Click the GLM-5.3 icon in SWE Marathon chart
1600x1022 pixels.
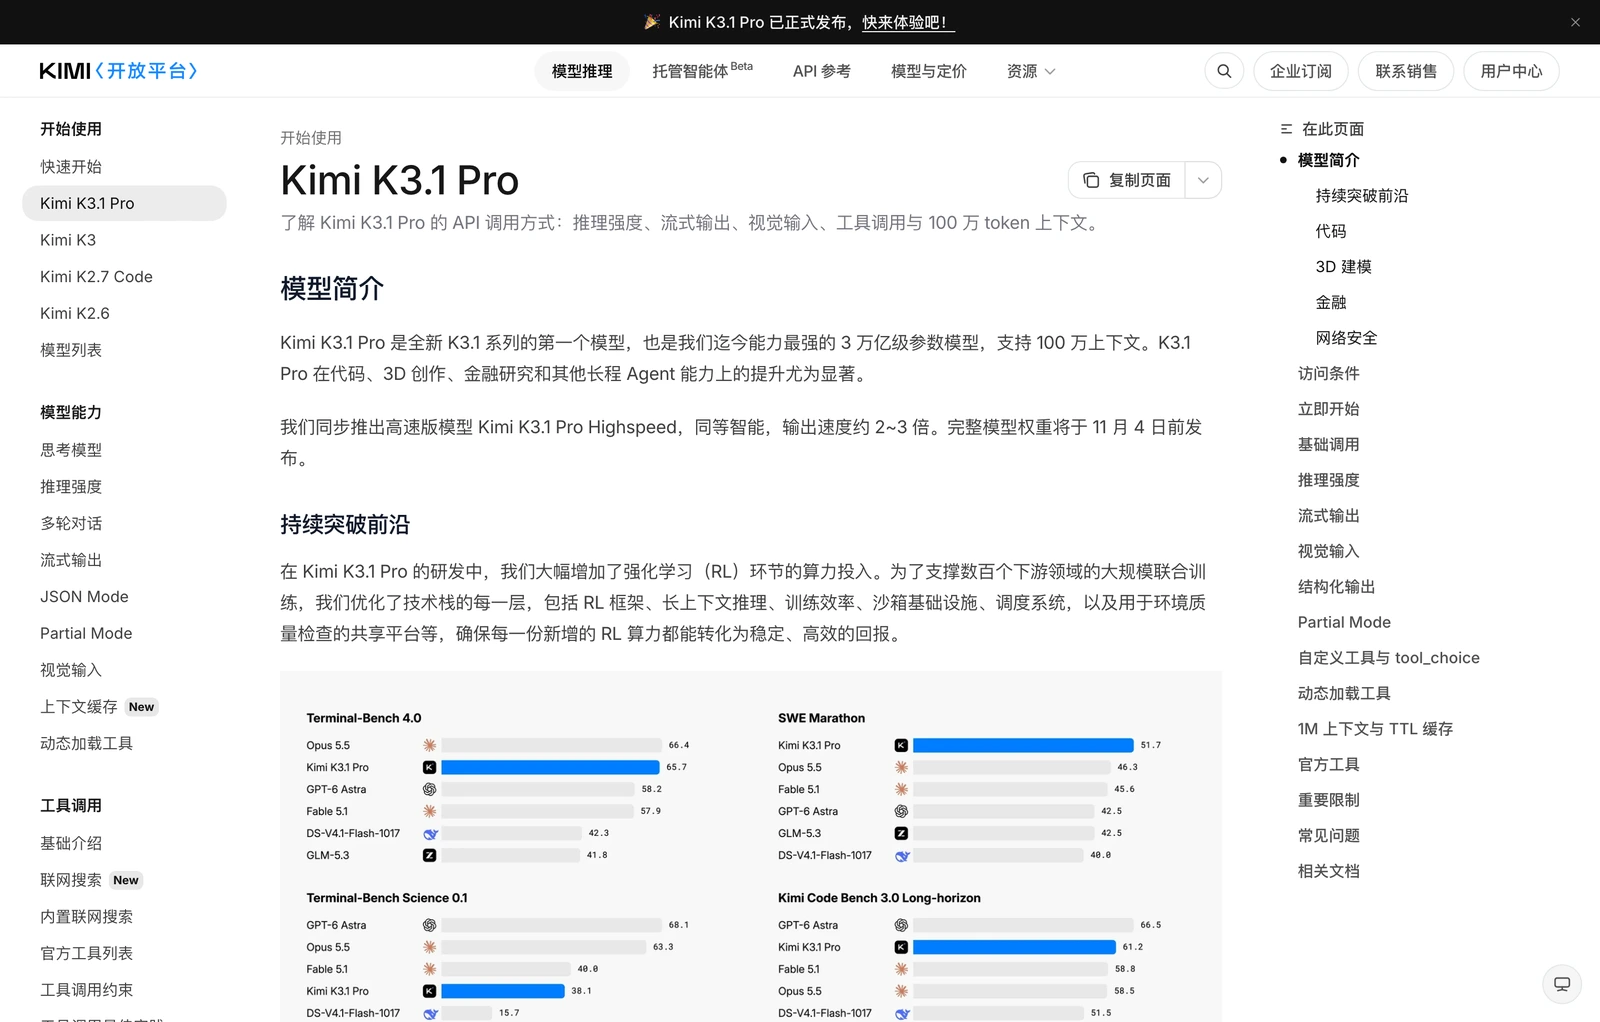(x=901, y=833)
